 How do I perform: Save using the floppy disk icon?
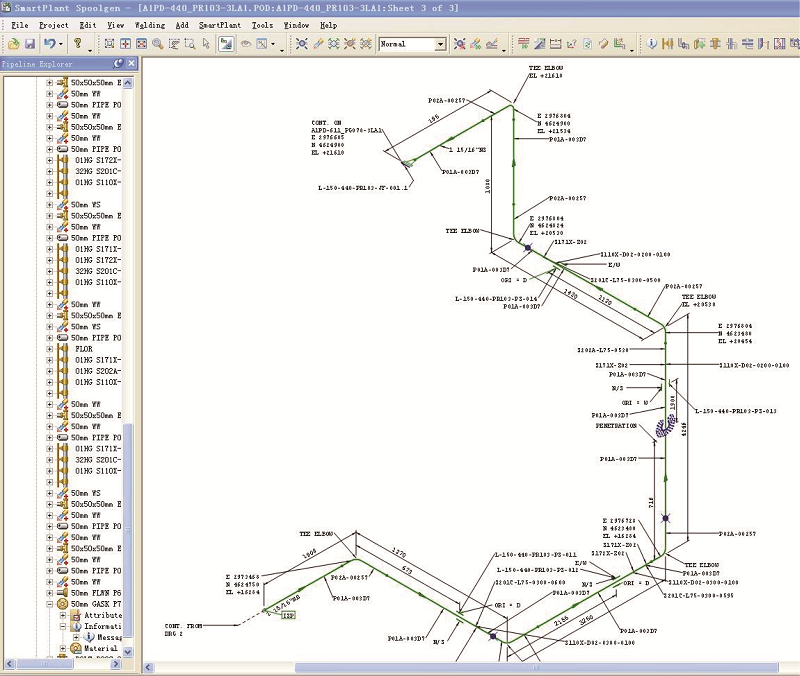click(30, 44)
